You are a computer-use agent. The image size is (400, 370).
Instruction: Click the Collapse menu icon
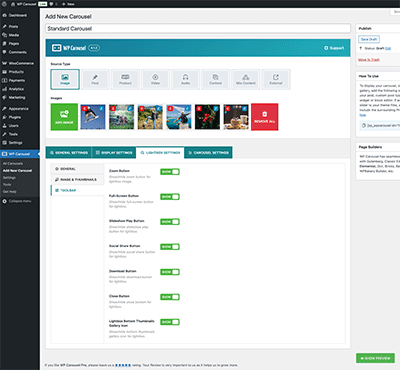click(4, 201)
